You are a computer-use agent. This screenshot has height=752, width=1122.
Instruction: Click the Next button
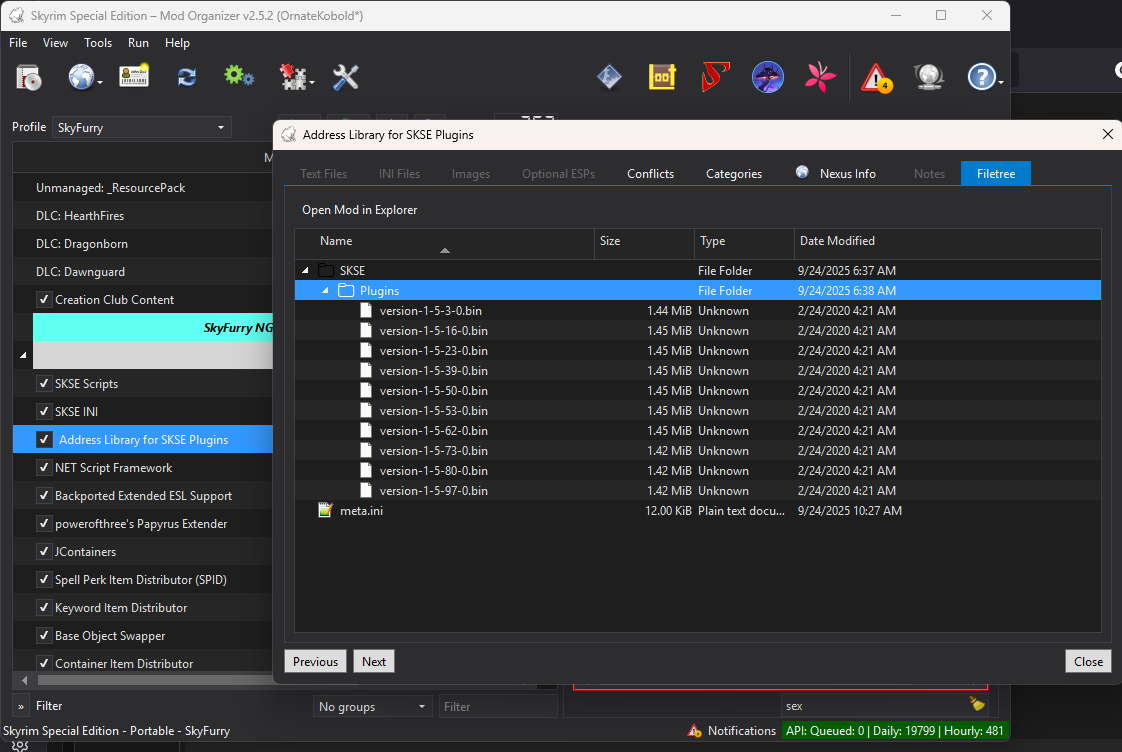click(x=374, y=661)
